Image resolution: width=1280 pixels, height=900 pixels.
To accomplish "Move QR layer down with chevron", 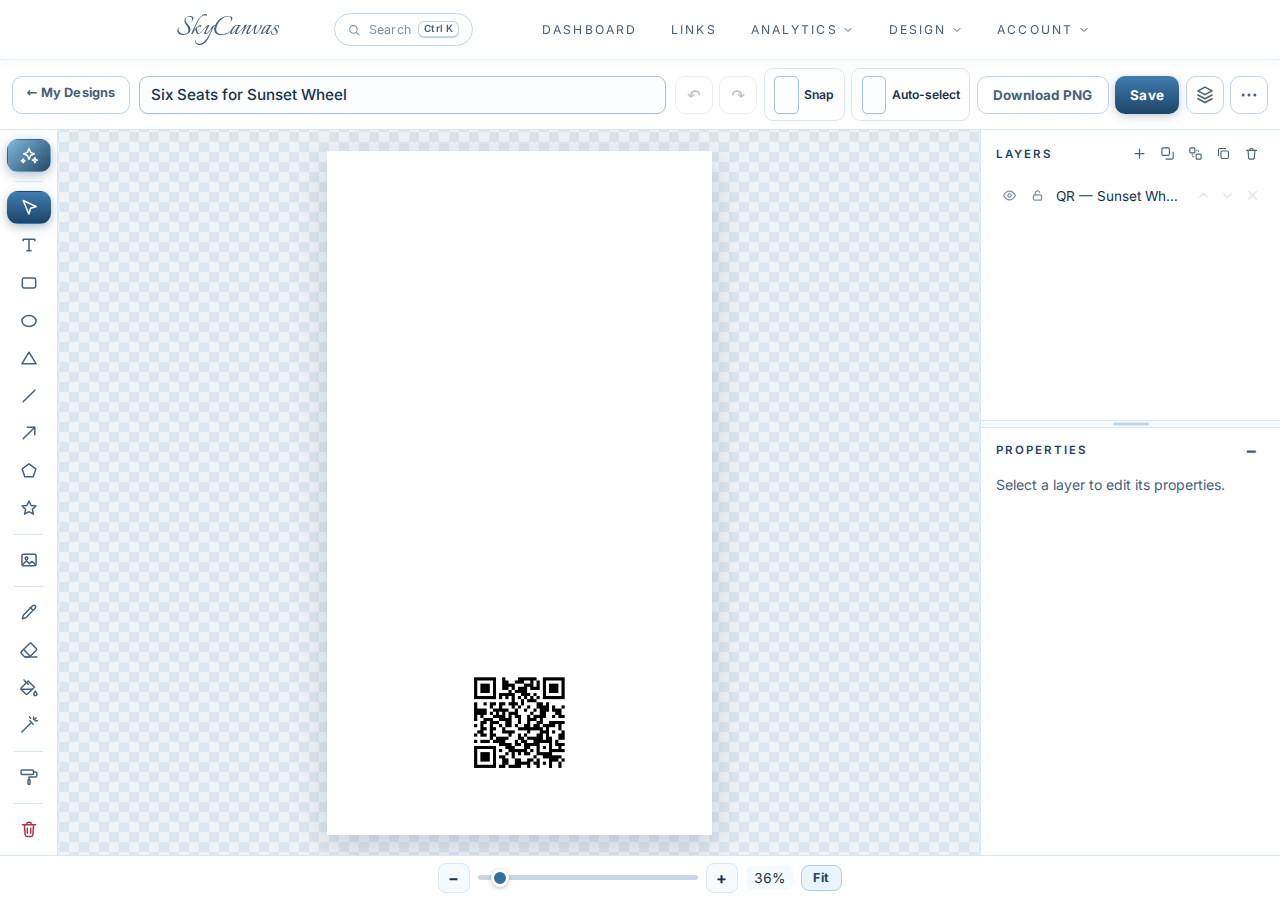I will tap(1227, 196).
